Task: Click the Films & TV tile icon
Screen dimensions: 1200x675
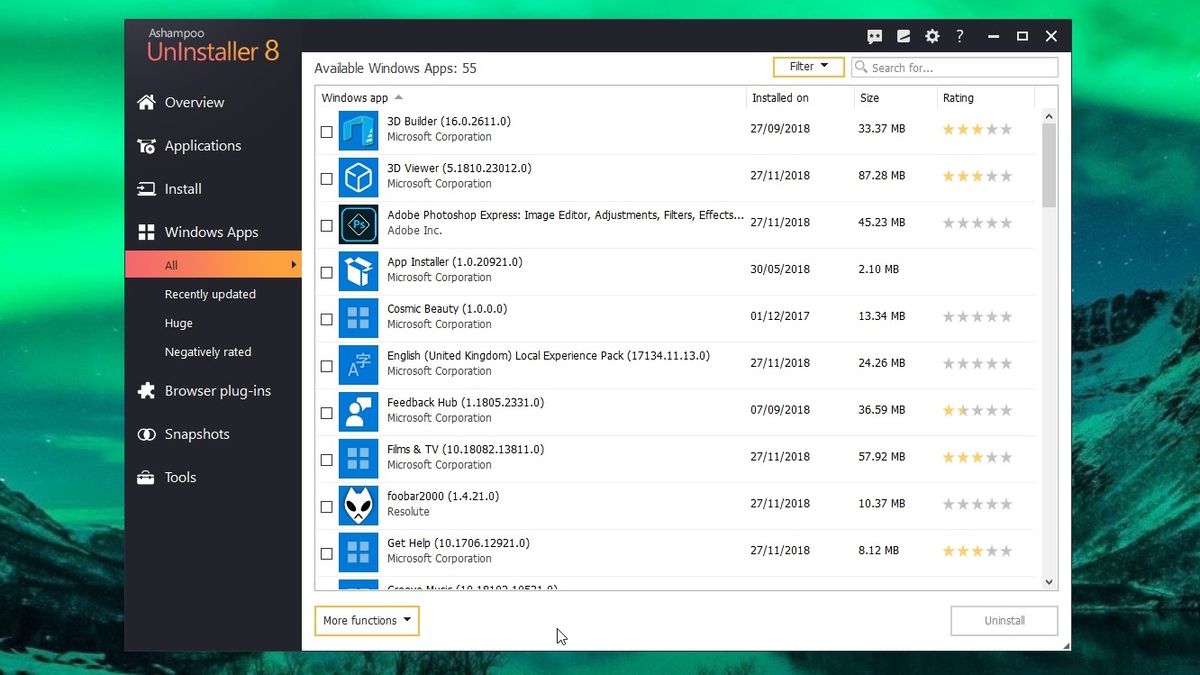Action: click(x=358, y=459)
